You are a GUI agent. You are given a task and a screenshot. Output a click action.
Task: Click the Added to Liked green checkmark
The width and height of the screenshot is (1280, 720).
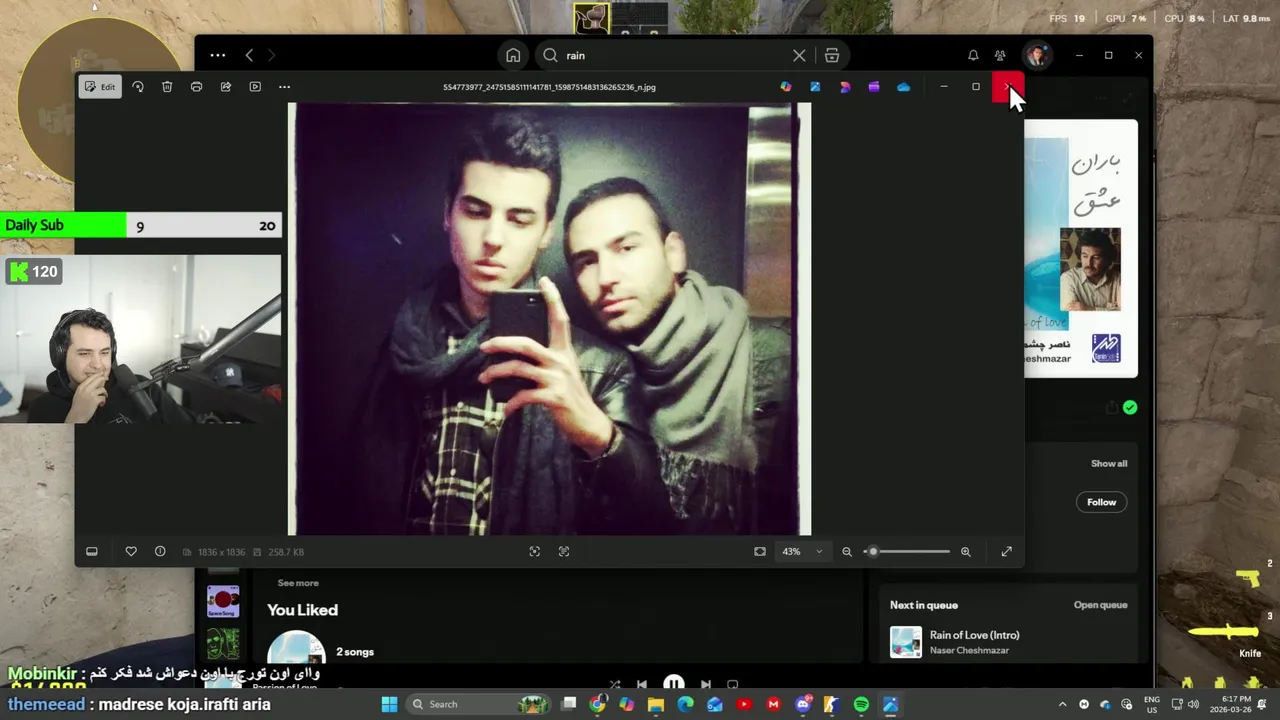(x=1130, y=407)
